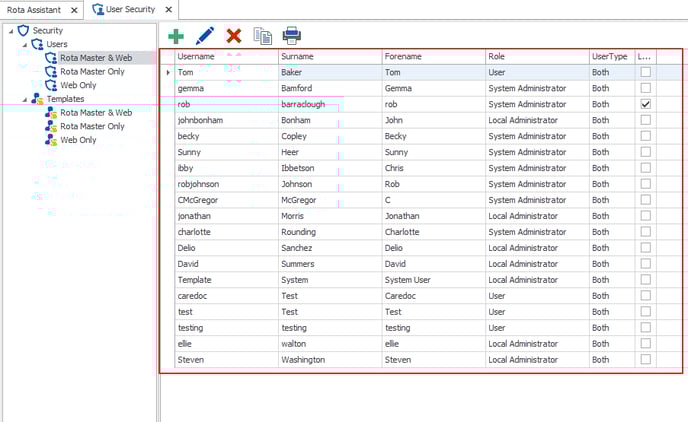Collapse the Templates tree node

pos(25,100)
